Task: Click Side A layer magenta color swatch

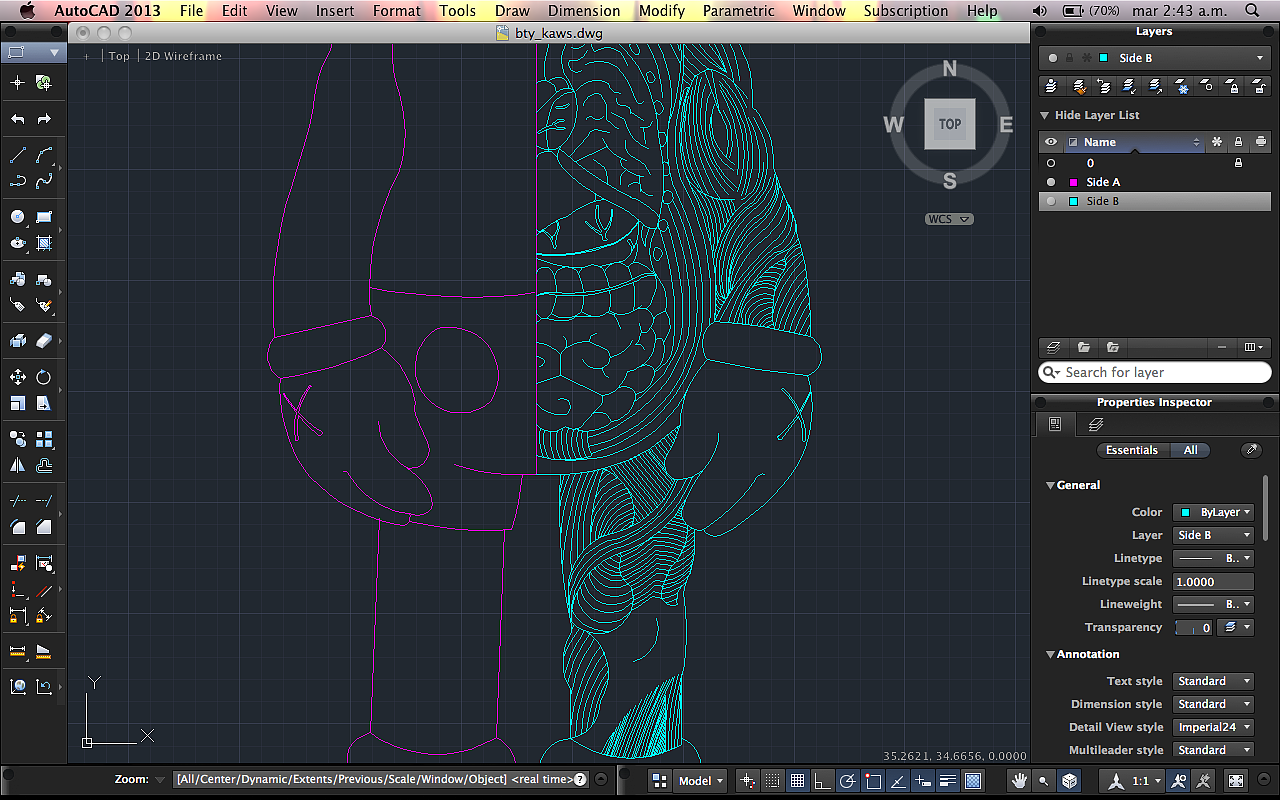Action: 1073,182
